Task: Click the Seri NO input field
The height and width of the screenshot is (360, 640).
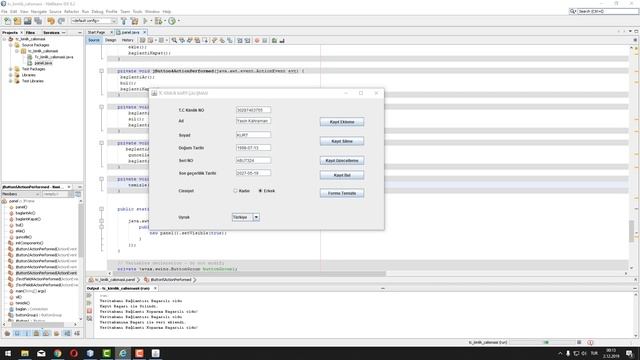Action: click(253, 161)
